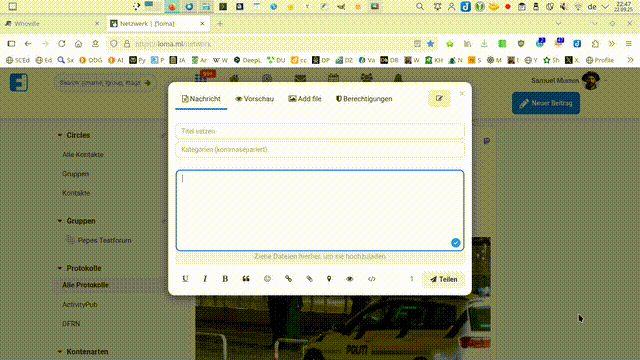Switch to the Vorschau tab
This screenshot has height=360, width=640.
tap(254, 99)
